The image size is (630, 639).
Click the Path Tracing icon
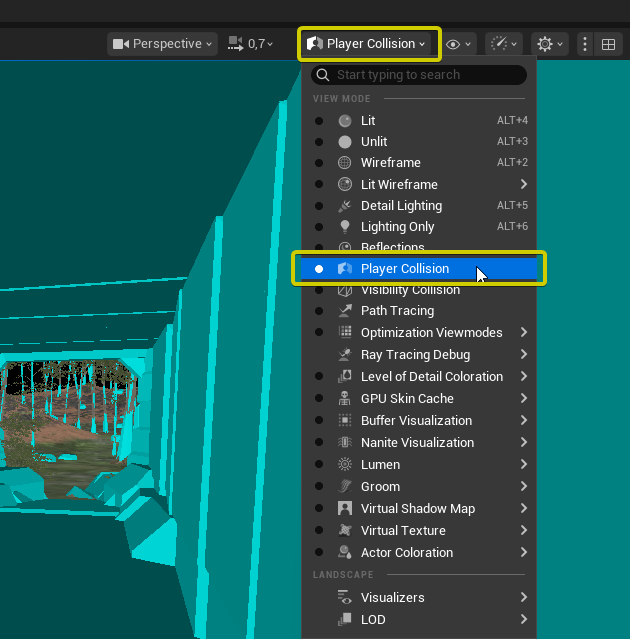click(345, 311)
